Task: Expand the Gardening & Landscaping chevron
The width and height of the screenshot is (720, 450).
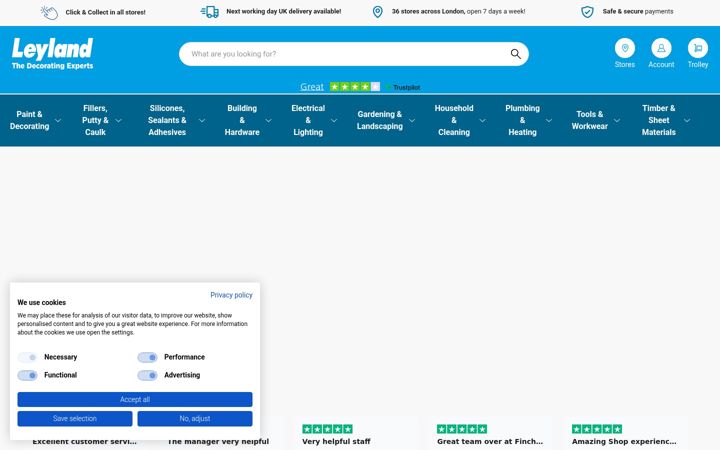Action: [x=412, y=120]
